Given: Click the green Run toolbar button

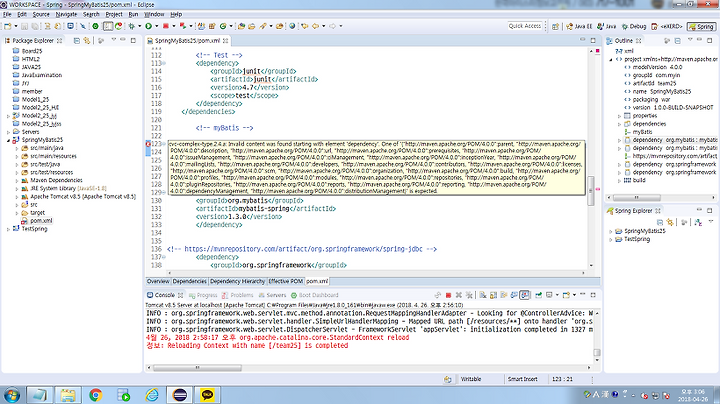Looking at the screenshot, I should [148, 26].
